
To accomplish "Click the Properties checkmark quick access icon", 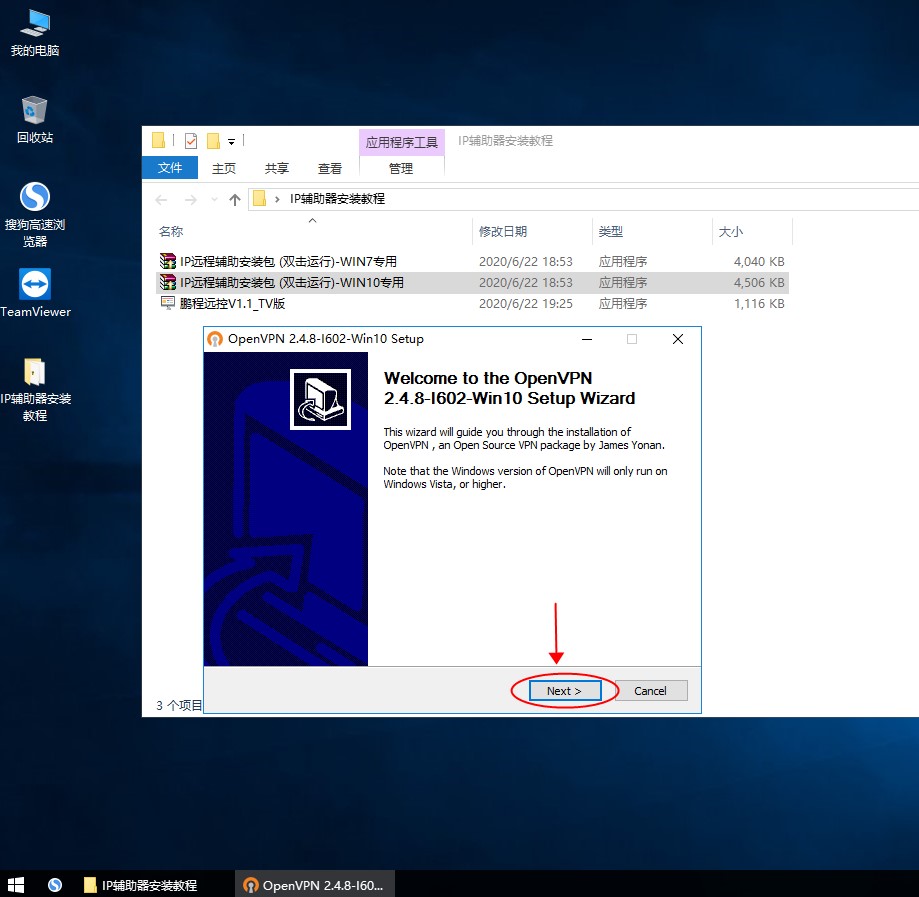I will [191, 141].
